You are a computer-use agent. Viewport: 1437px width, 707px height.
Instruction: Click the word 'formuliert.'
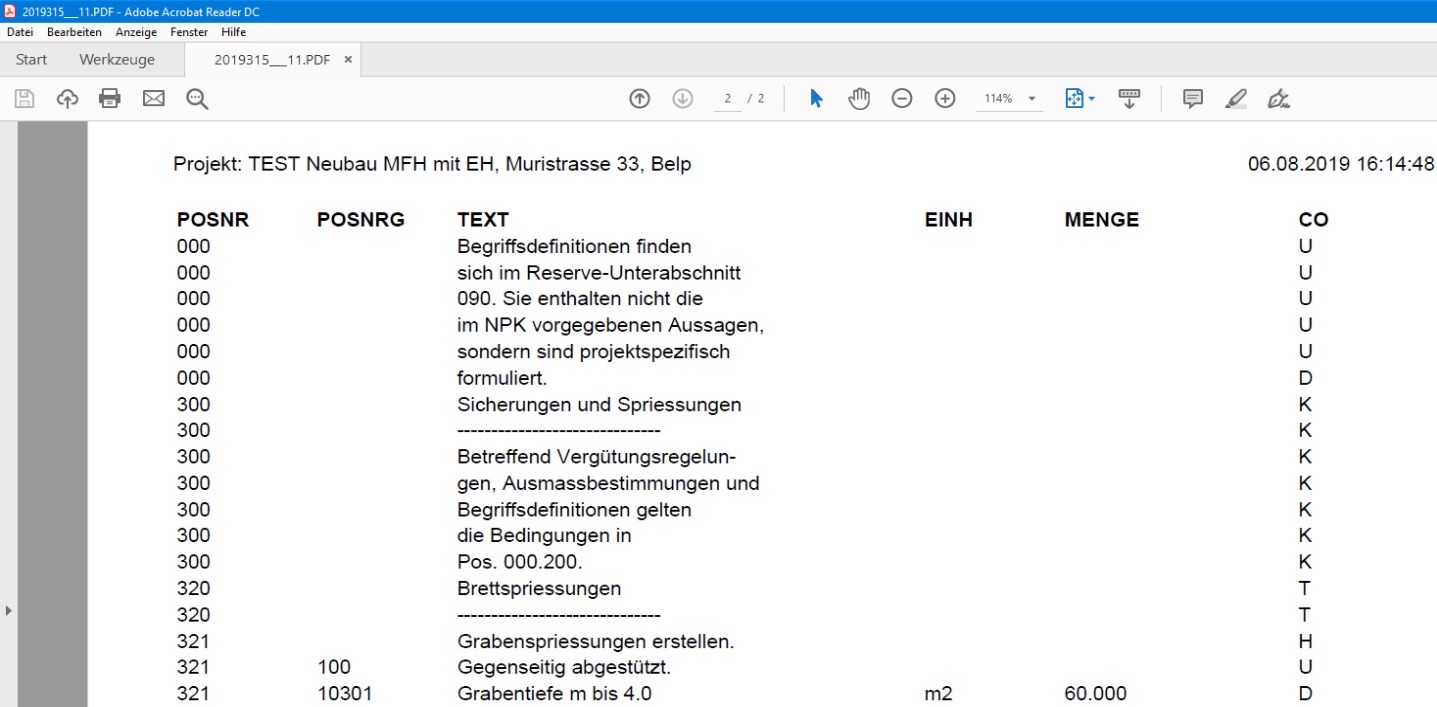[502, 378]
